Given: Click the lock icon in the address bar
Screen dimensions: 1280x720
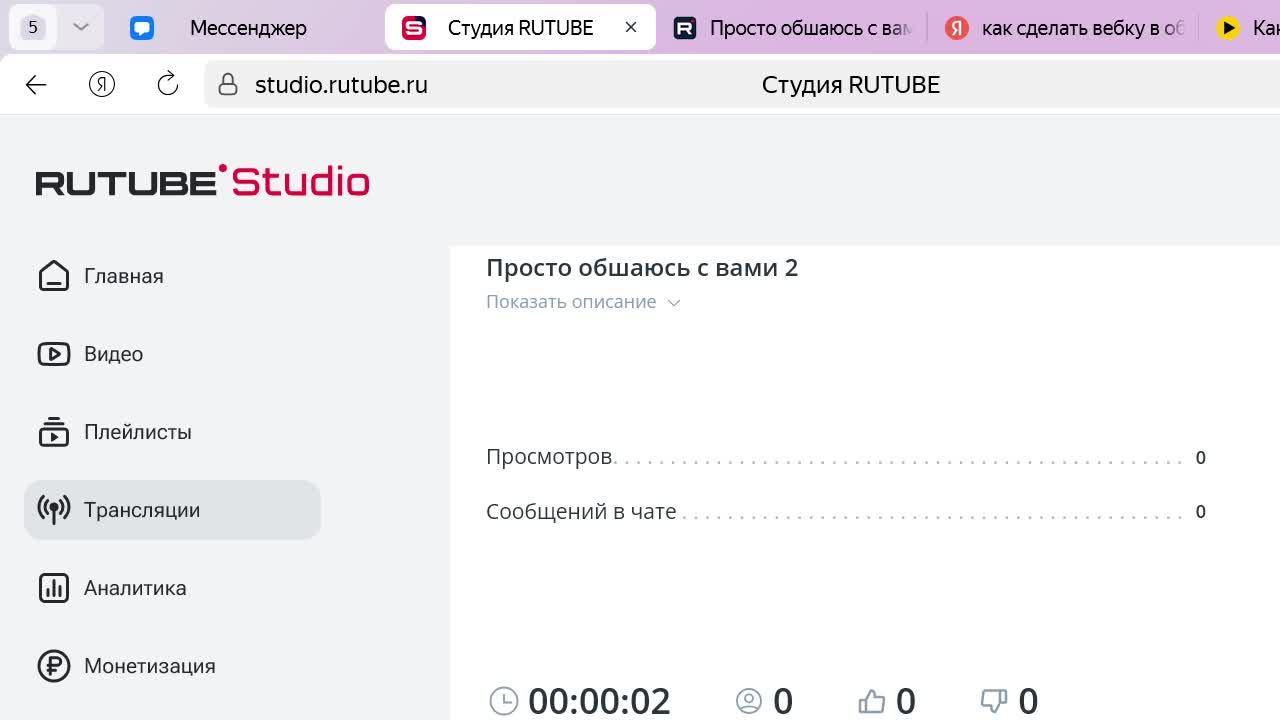Looking at the screenshot, I should 228,85.
